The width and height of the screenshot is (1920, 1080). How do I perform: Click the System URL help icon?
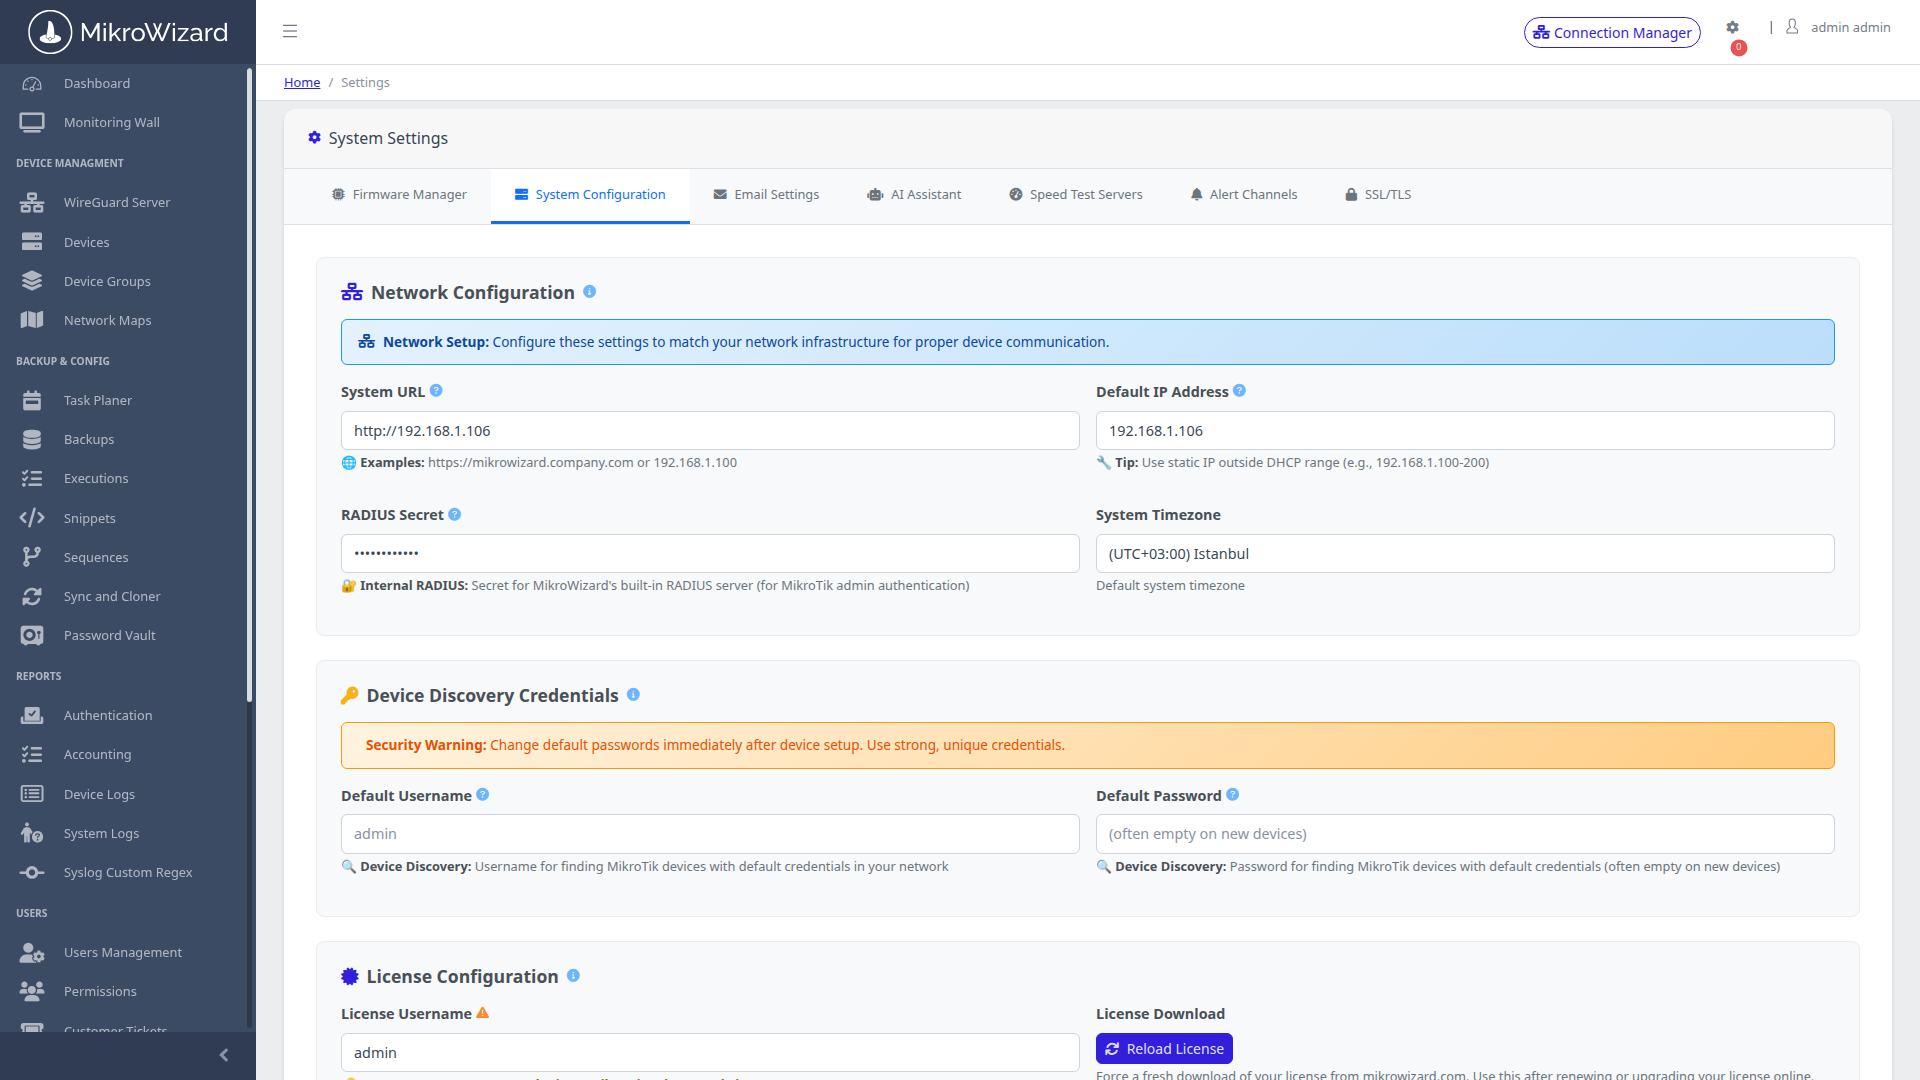436,391
